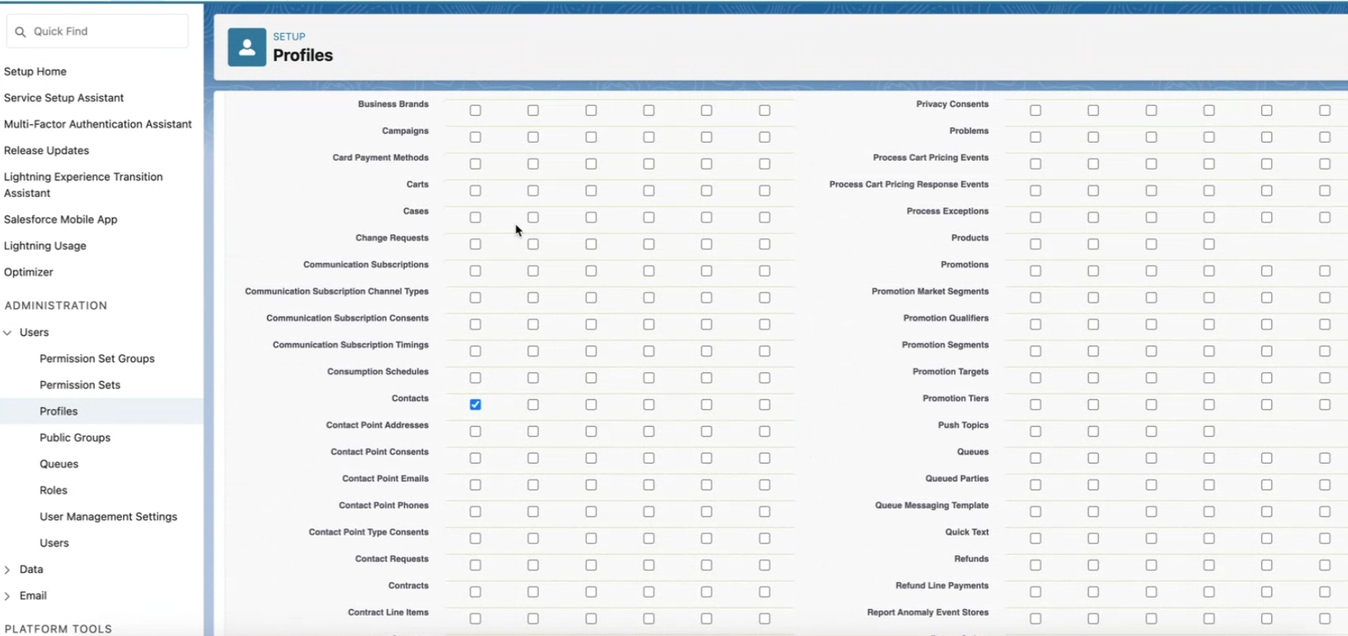This screenshot has width=1348, height=636.
Task: Tick the first checkbox for Campaigns
Action: tap(475, 137)
